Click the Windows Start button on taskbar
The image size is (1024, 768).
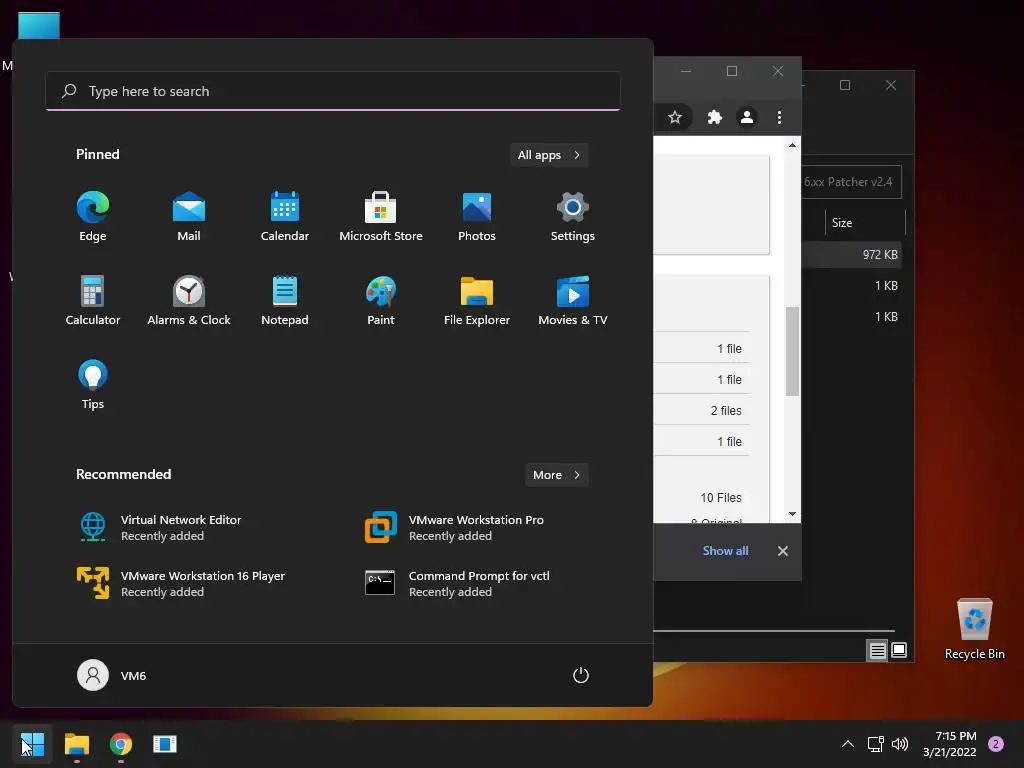coord(32,744)
